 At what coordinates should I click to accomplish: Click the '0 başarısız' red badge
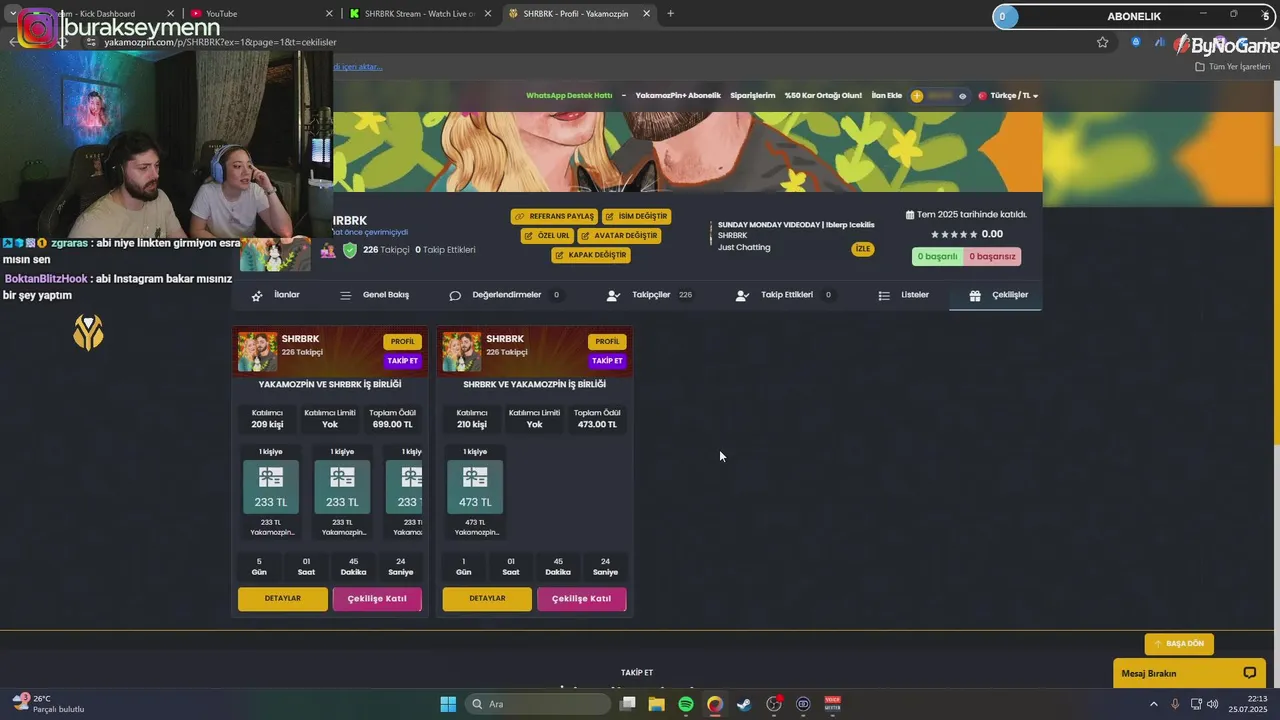(992, 256)
